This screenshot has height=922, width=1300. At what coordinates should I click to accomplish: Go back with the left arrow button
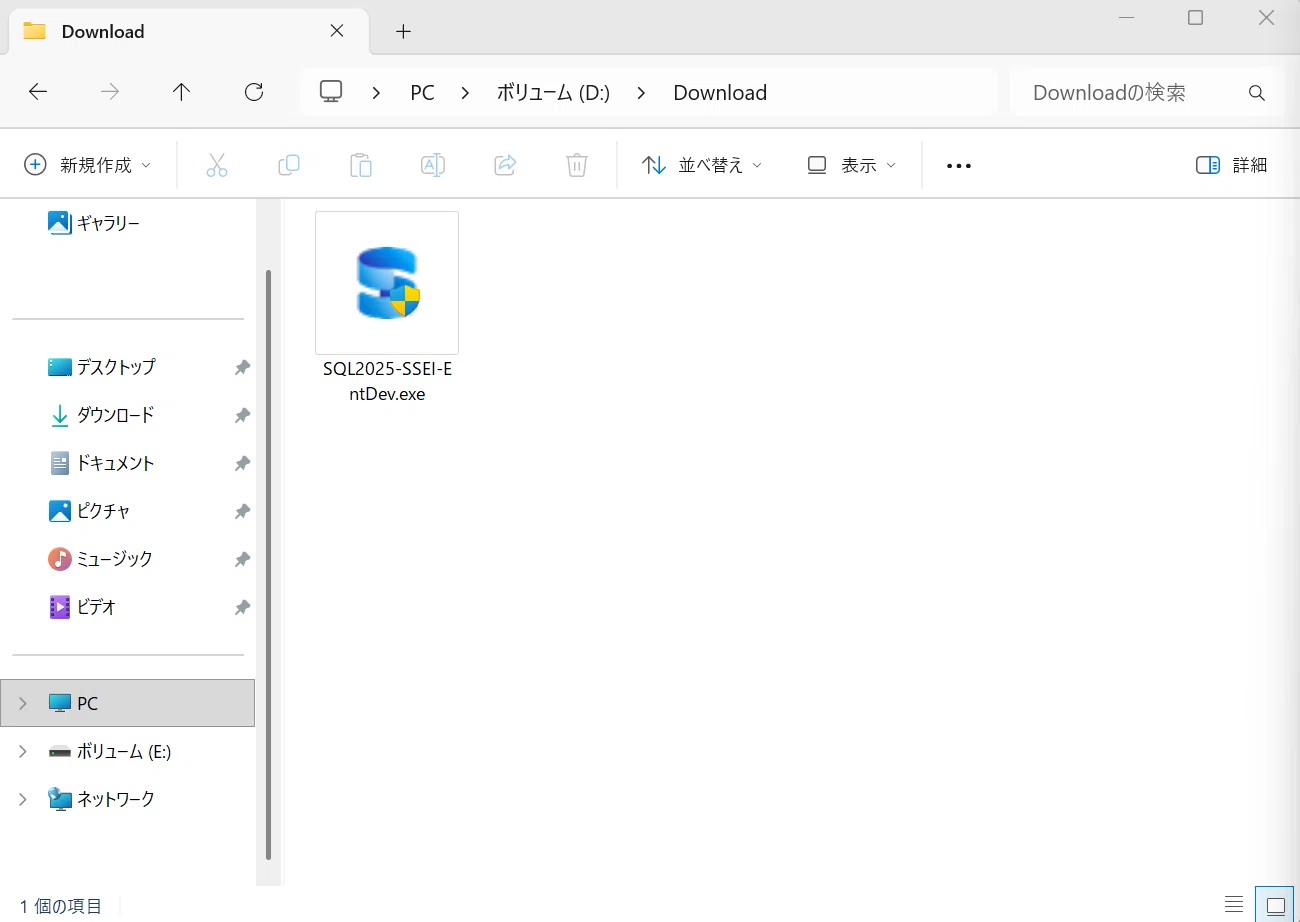point(37,92)
